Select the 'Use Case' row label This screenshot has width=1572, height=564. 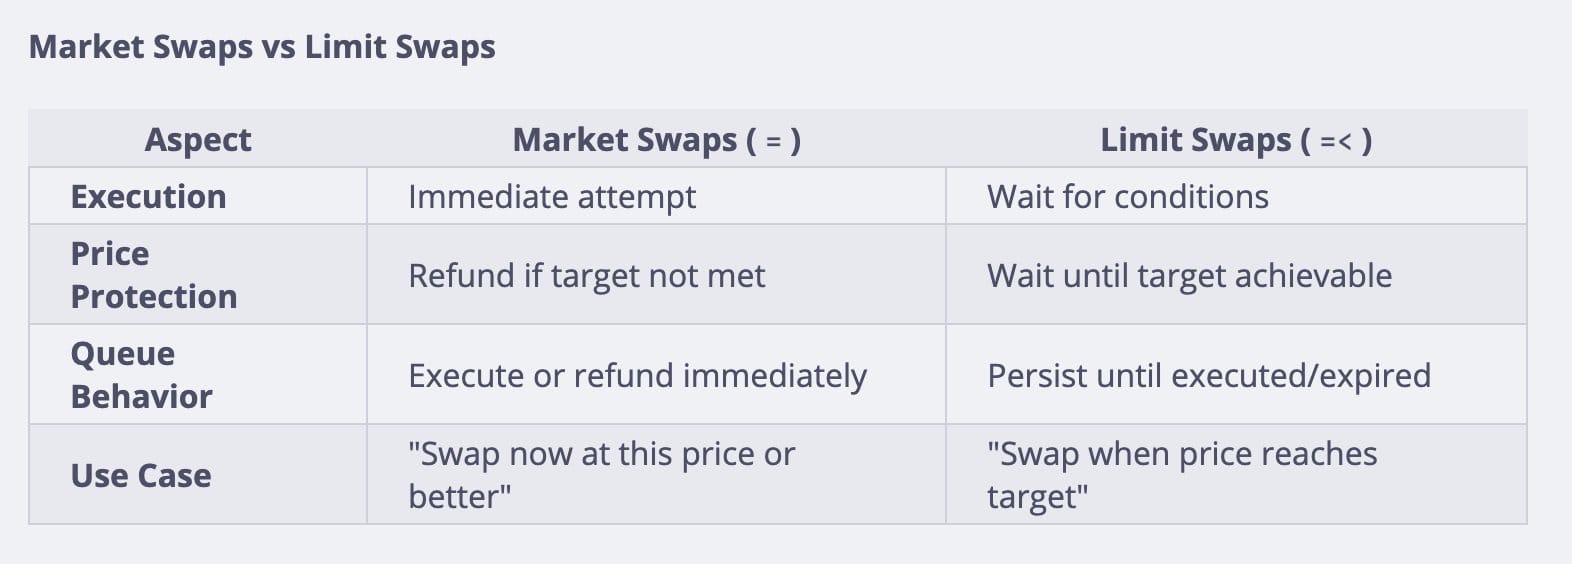click(141, 476)
